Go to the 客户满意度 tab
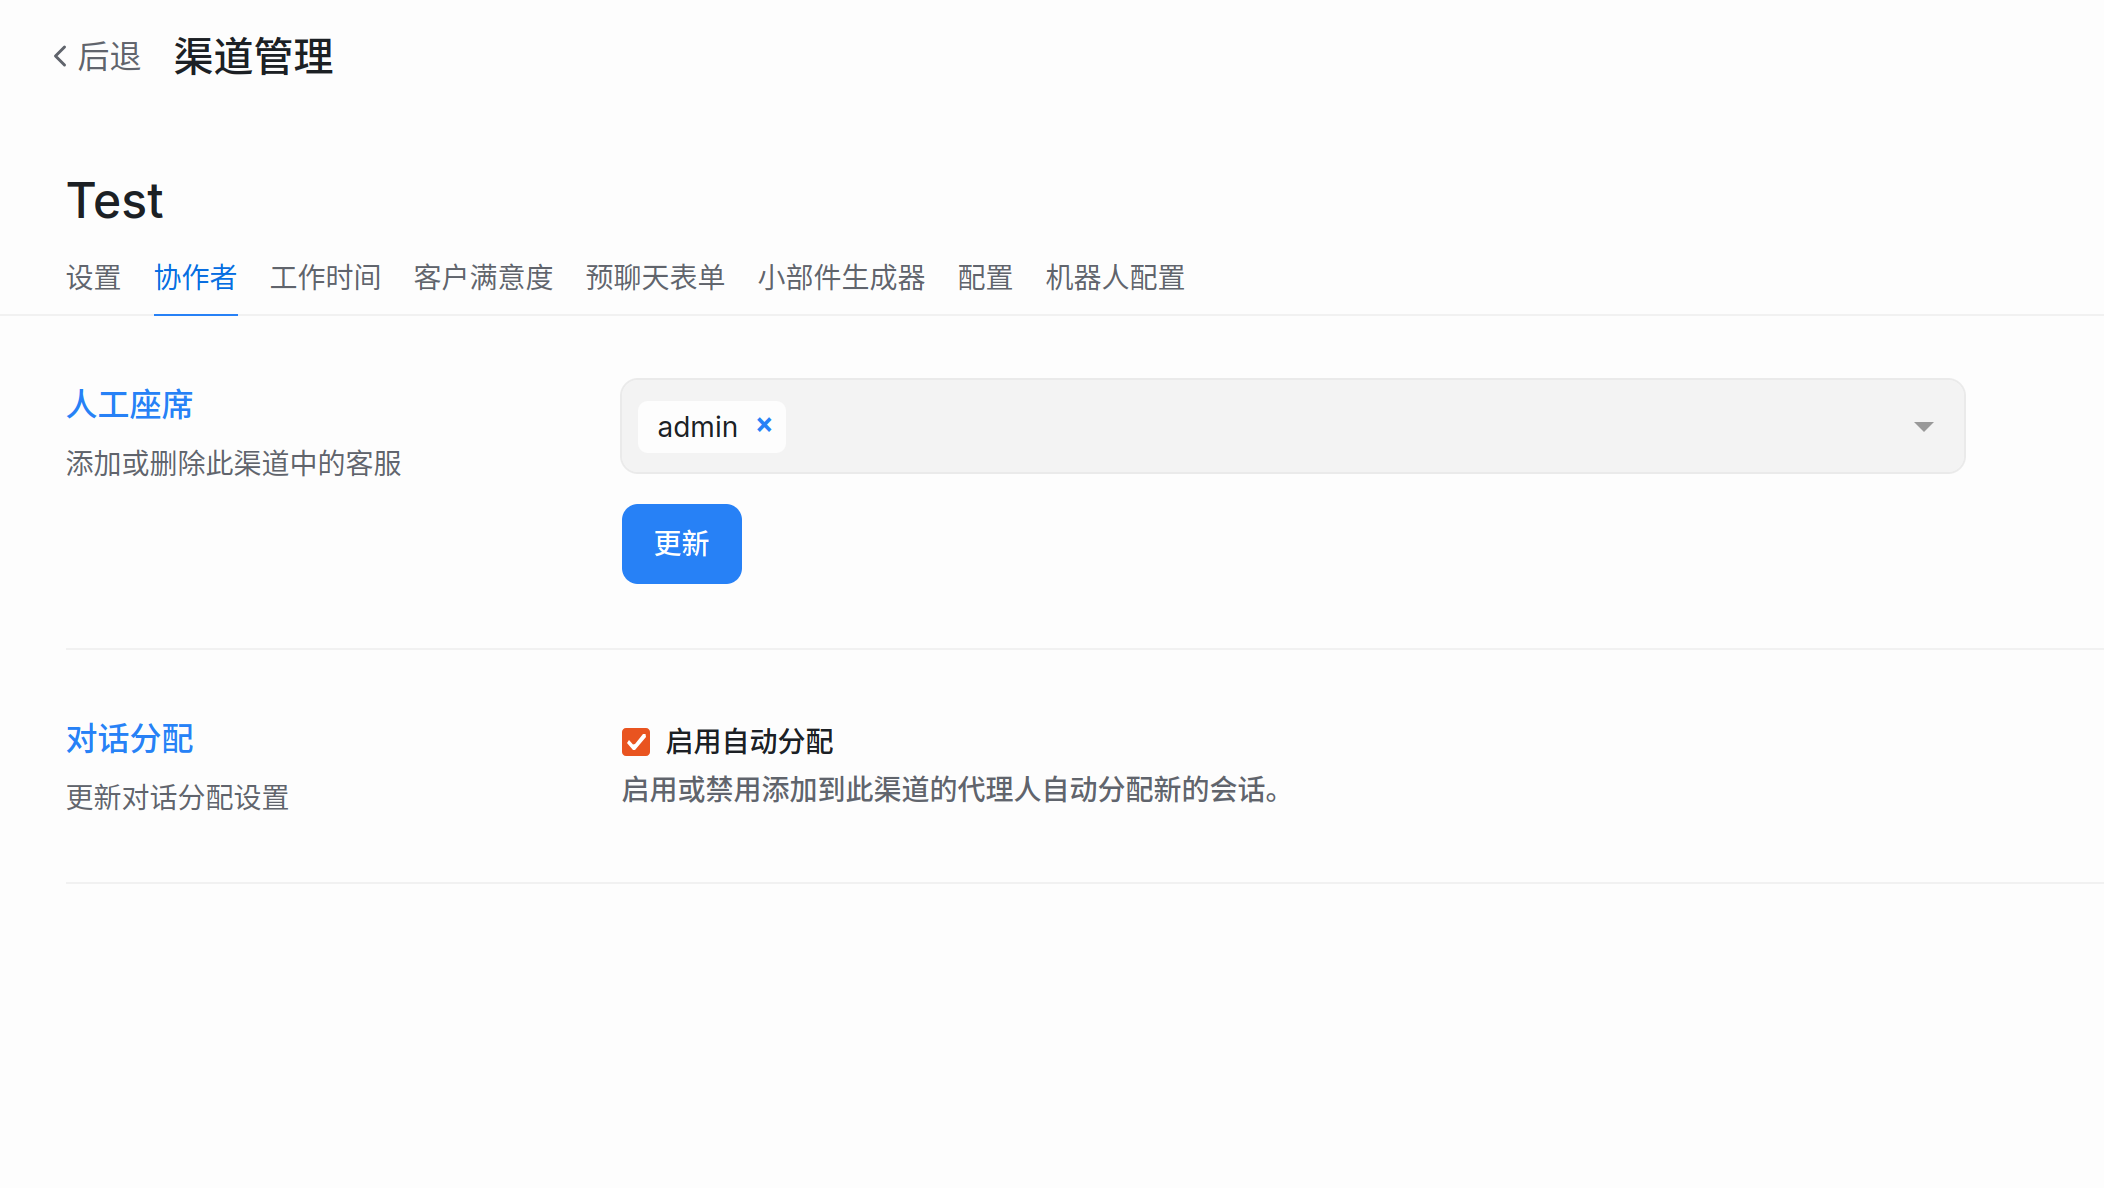 point(483,277)
